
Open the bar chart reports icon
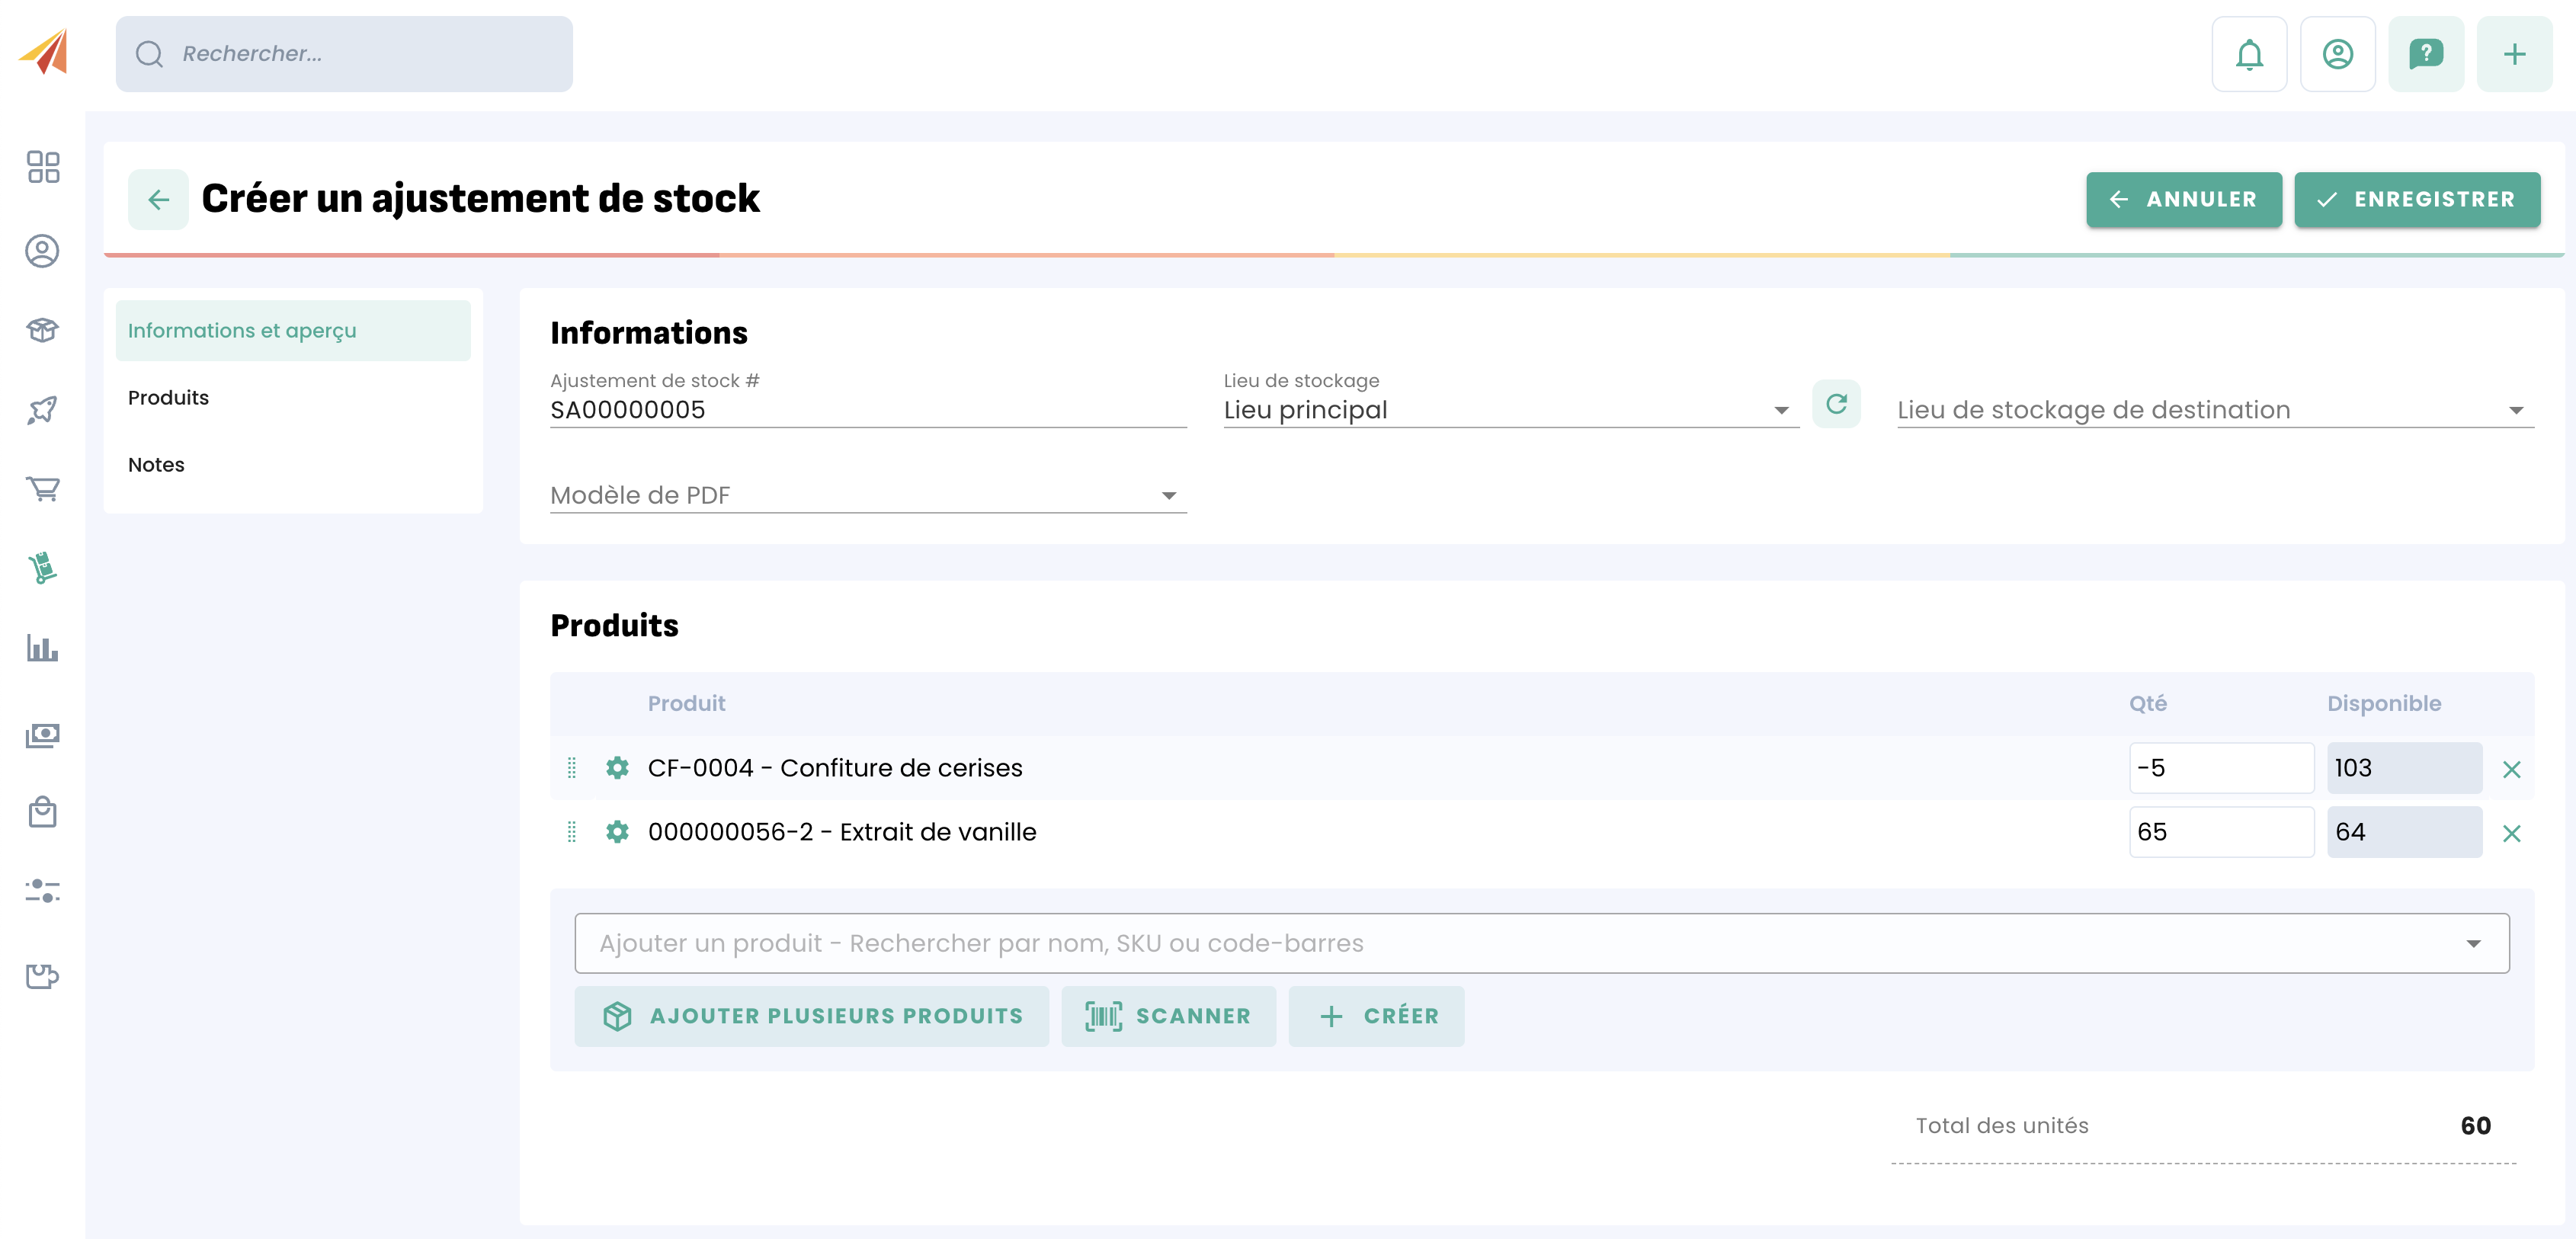pos(43,648)
